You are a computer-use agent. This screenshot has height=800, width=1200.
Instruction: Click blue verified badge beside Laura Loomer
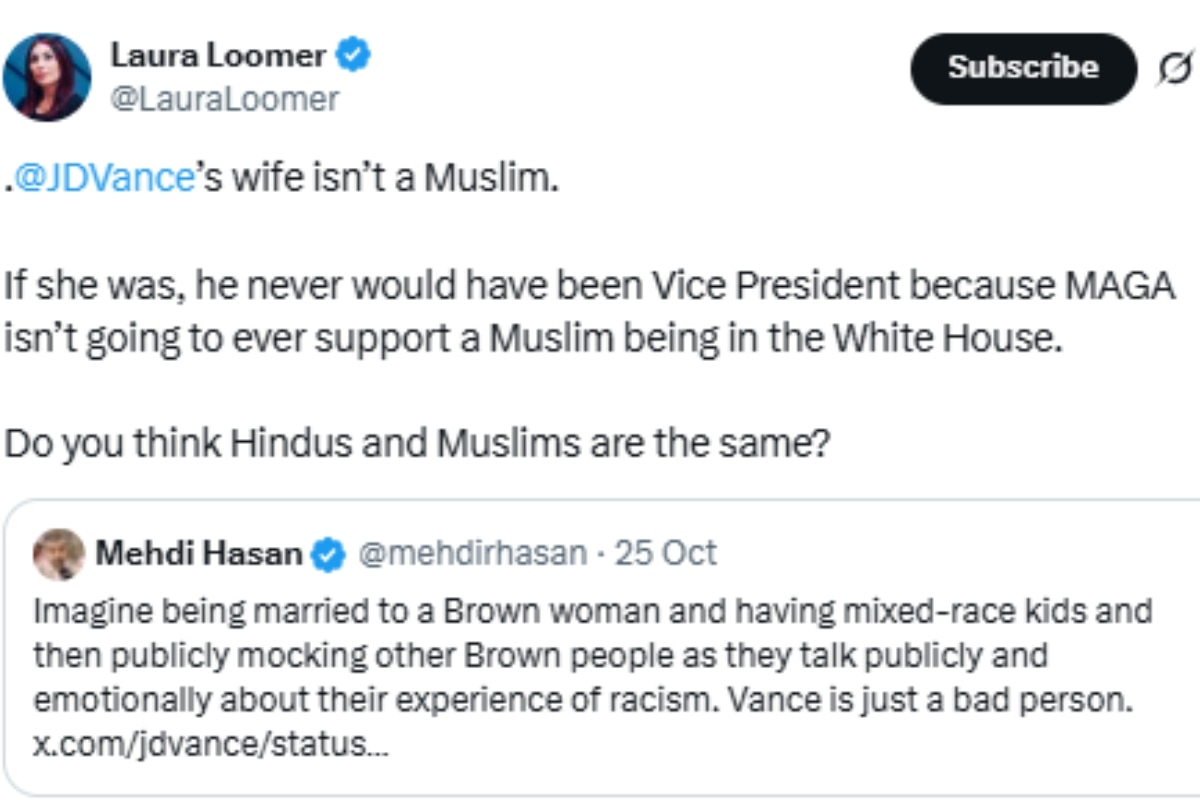click(x=353, y=55)
